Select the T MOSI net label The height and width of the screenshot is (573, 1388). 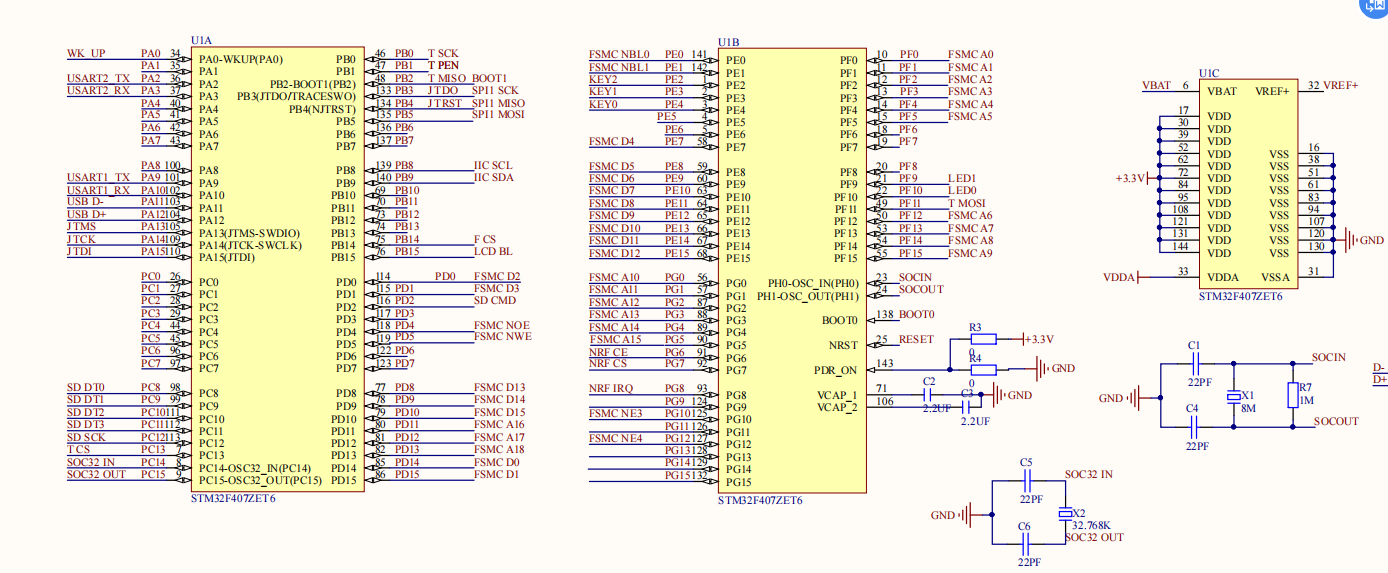[x=967, y=203]
